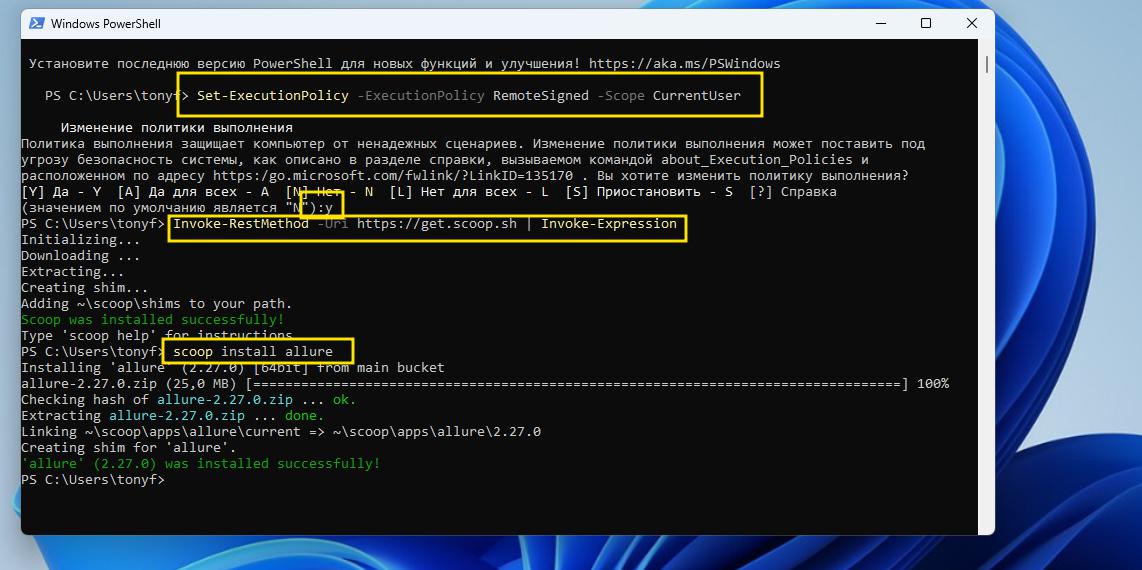Click the 'Linking ~\scoop\apps\allure\current' line
This screenshot has width=1142, height=570.
(x=280, y=432)
